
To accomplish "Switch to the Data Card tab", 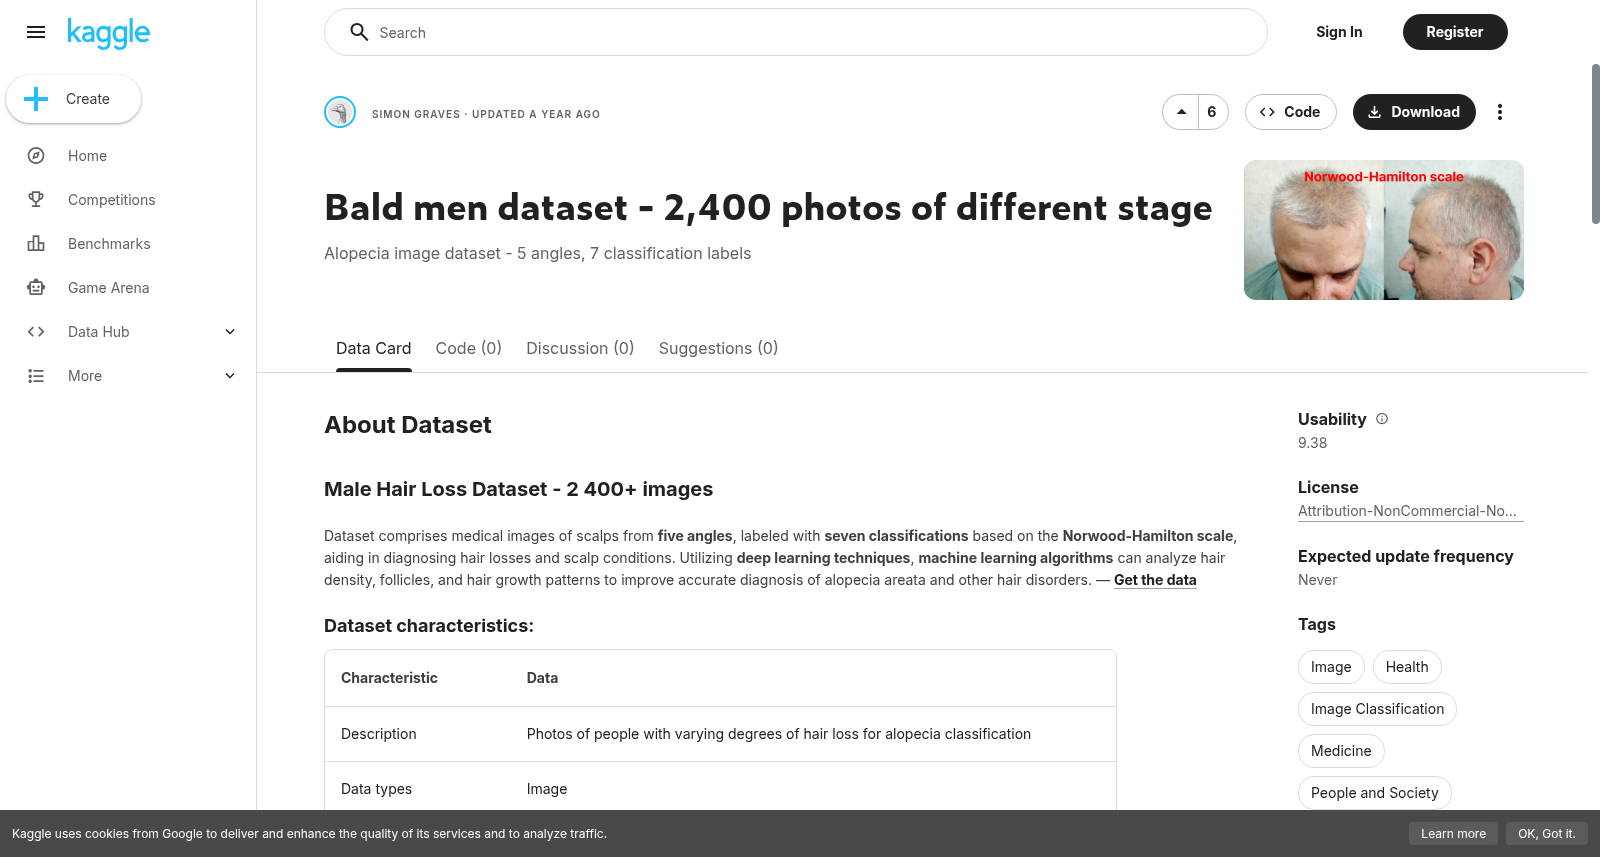I will click(373, 348).
